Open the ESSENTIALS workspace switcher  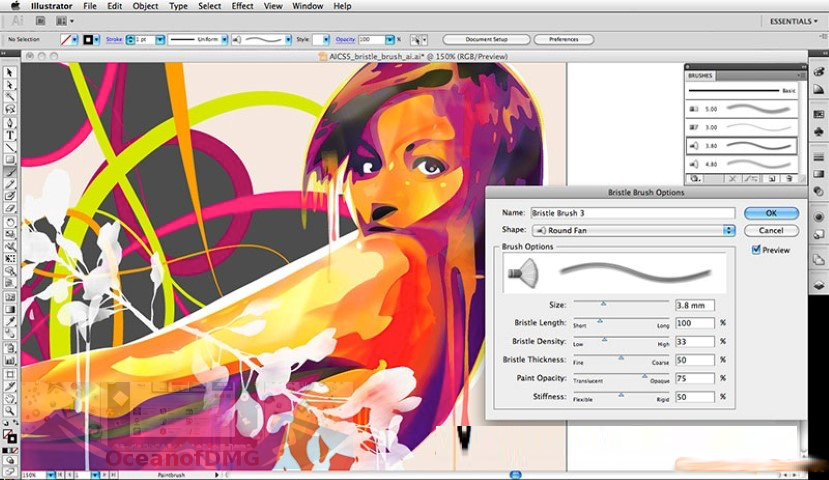[x=793, y=21]
